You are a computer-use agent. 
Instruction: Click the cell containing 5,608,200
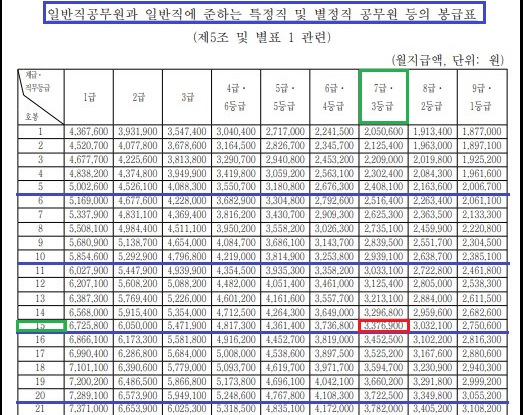point(138,284)
